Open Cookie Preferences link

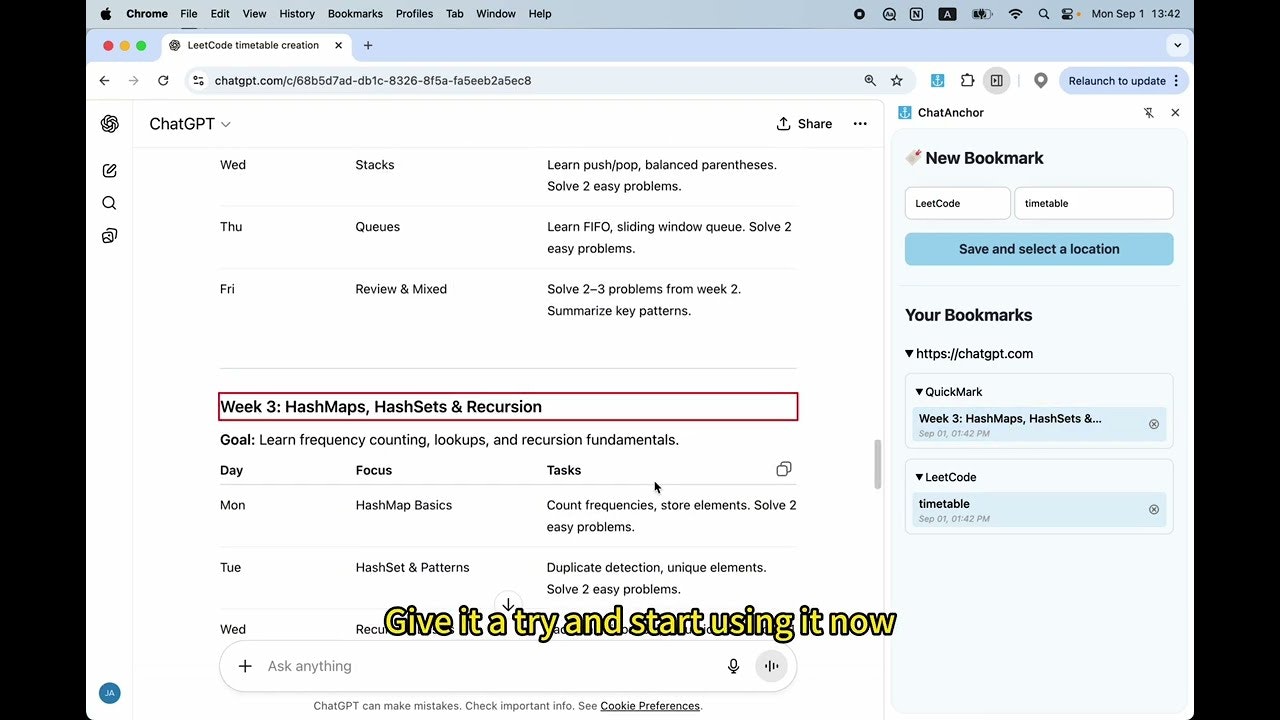click(650, 706)
